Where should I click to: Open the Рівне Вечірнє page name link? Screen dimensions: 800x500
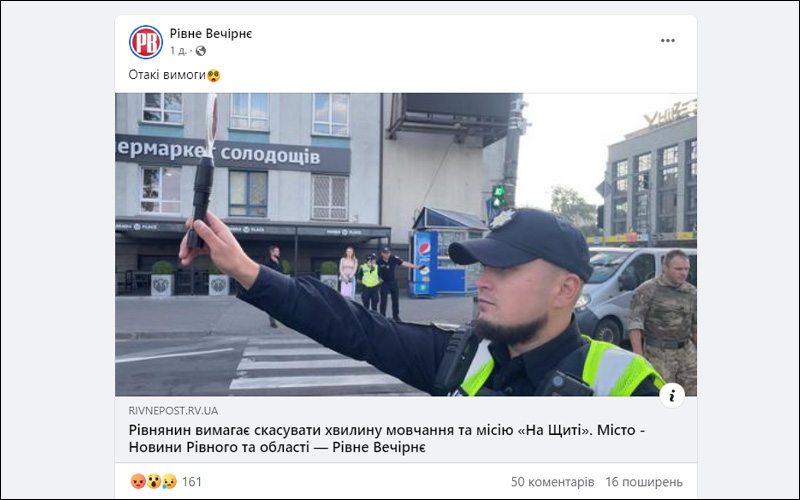point(211,34)
